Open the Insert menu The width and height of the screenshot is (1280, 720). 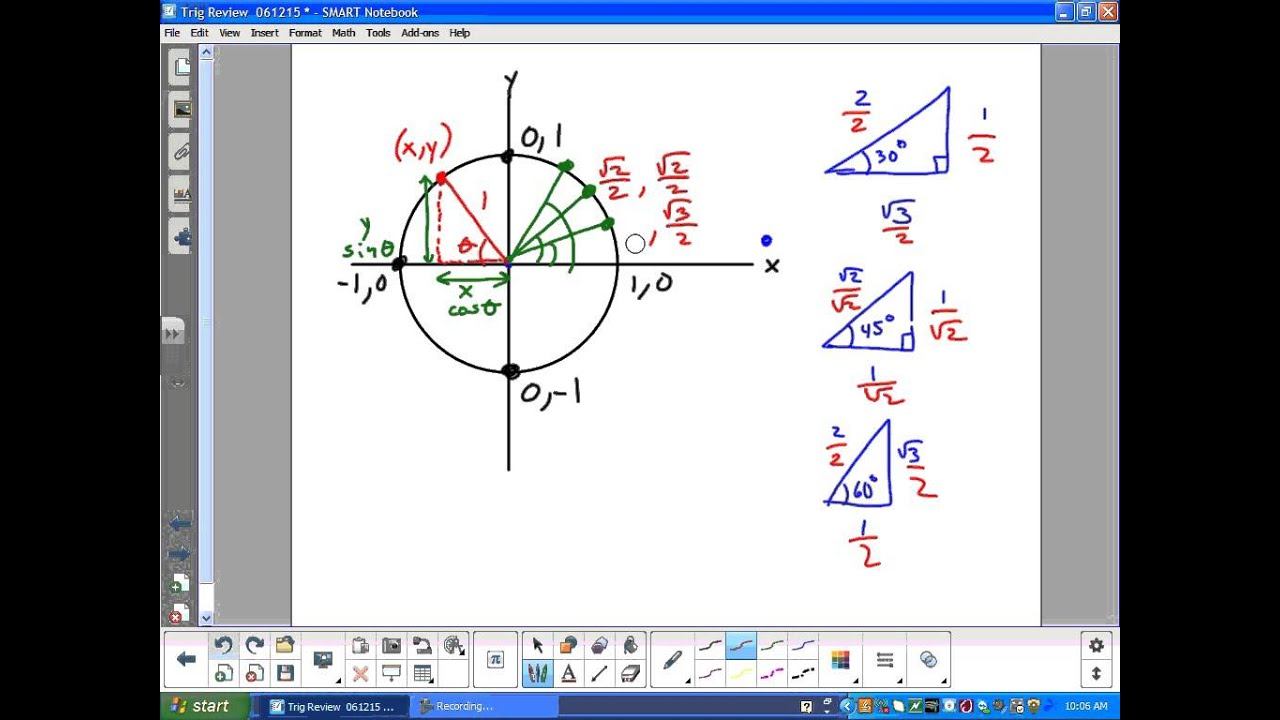point(265,33)
